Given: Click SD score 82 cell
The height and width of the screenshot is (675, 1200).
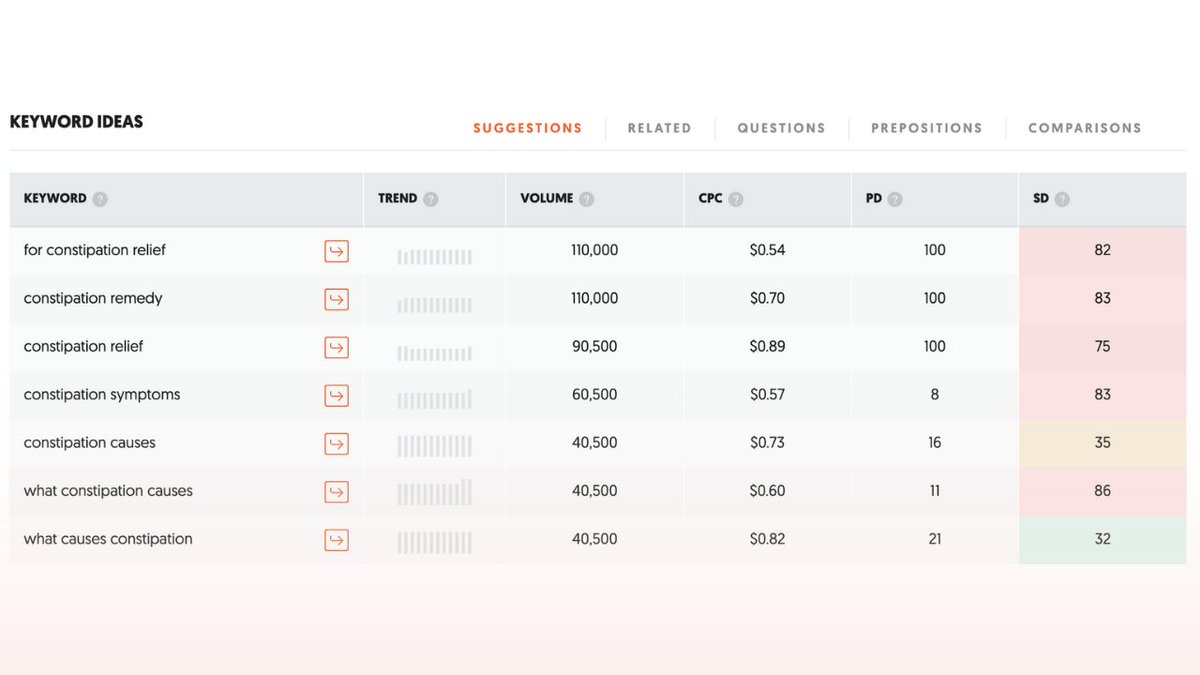Looking at the screenshot, I should pyautogui.click(x=1103, y=250).
